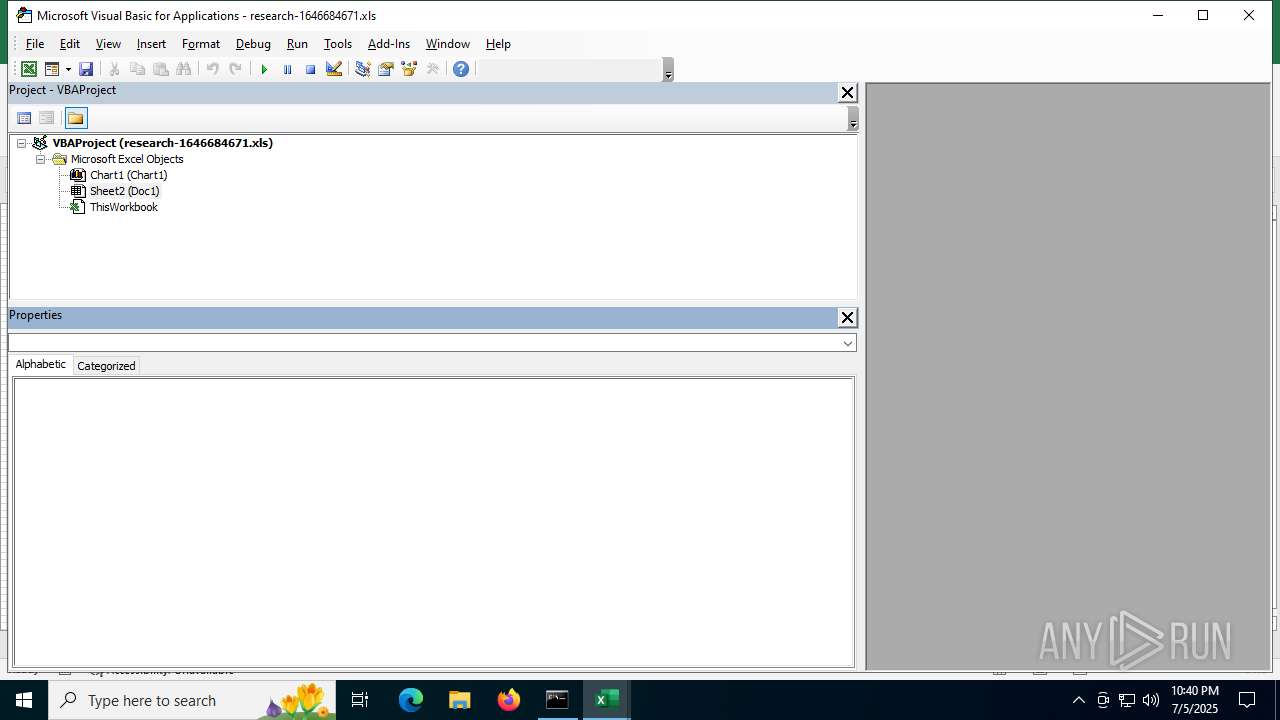Image resolution: width=1280 pixels, height=720 pixels.
Task: Open the File menu
Action: (x=35, y=44)
